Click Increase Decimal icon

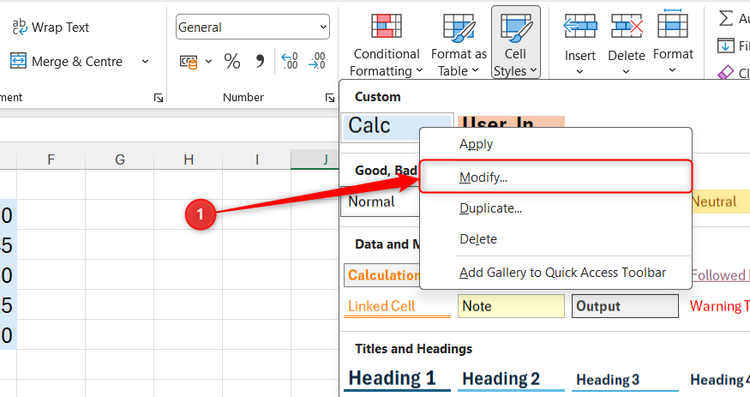[289, 61]
